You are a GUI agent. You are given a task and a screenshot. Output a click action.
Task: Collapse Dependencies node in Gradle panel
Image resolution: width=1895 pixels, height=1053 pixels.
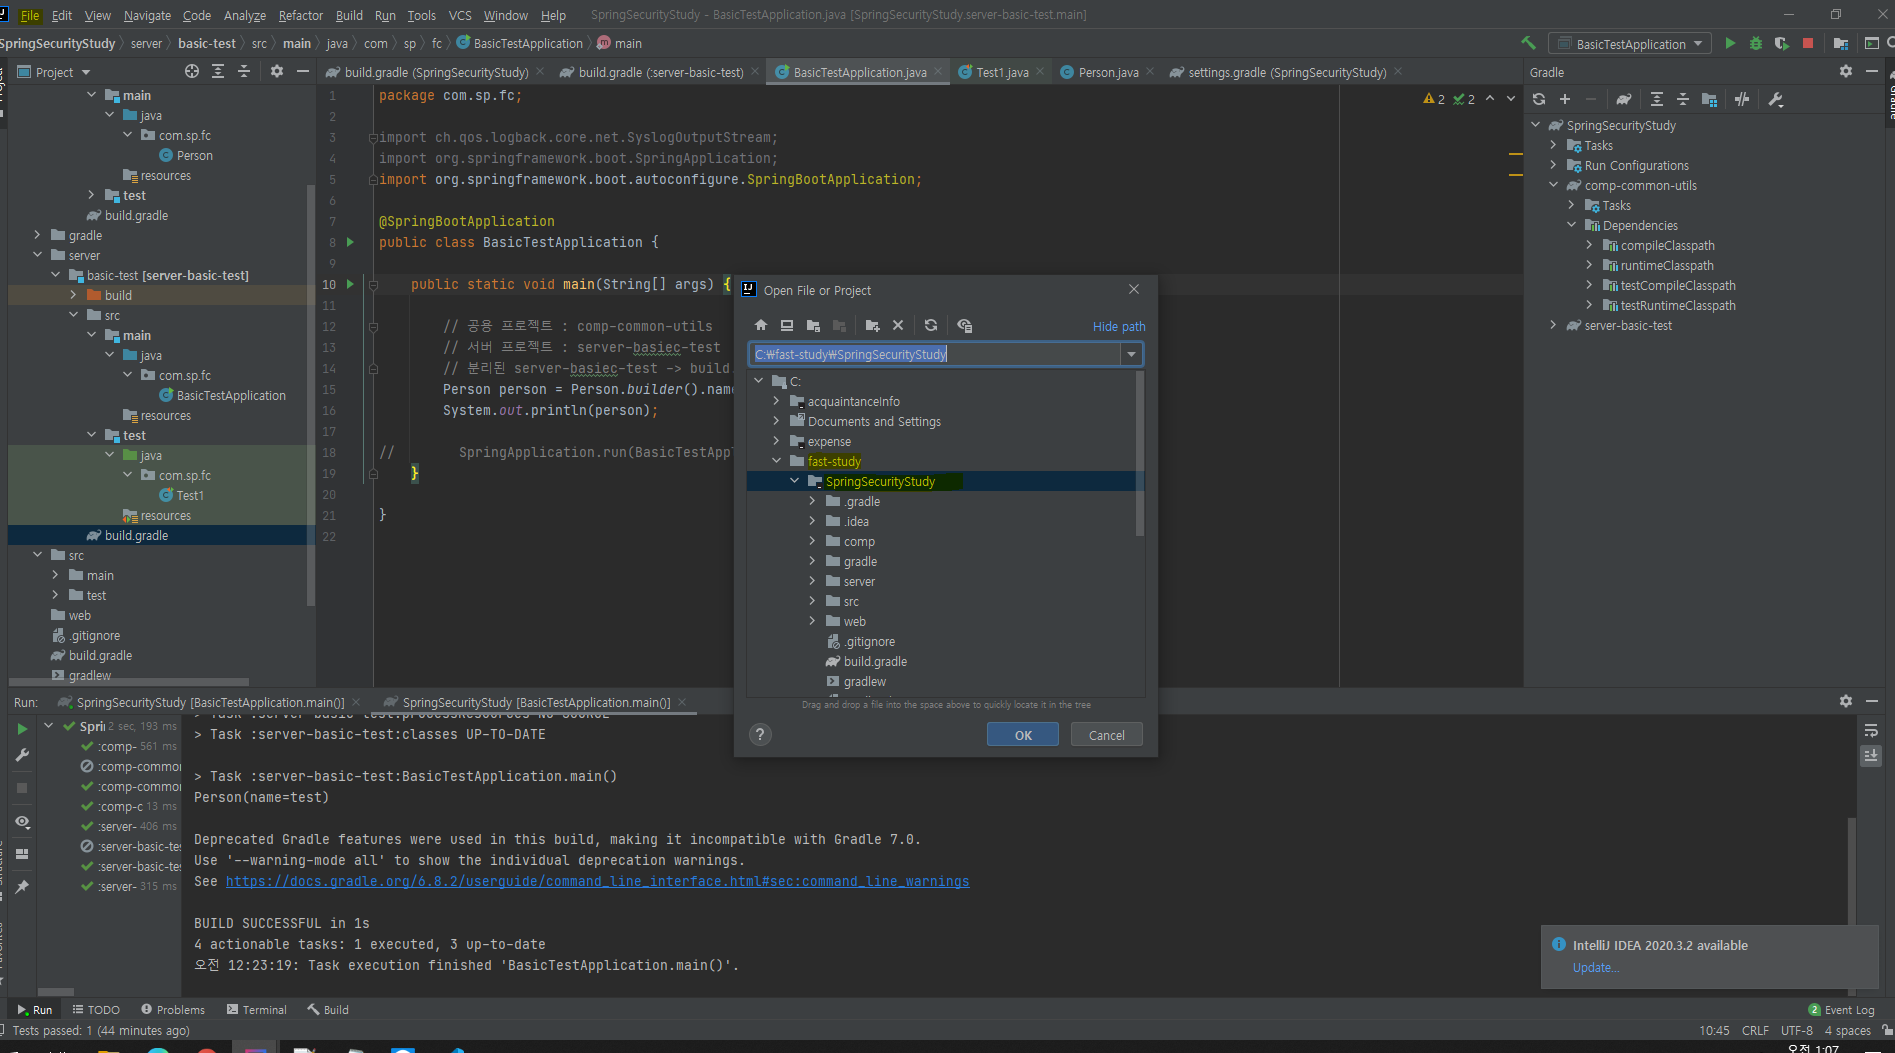tap(1571, 225)
